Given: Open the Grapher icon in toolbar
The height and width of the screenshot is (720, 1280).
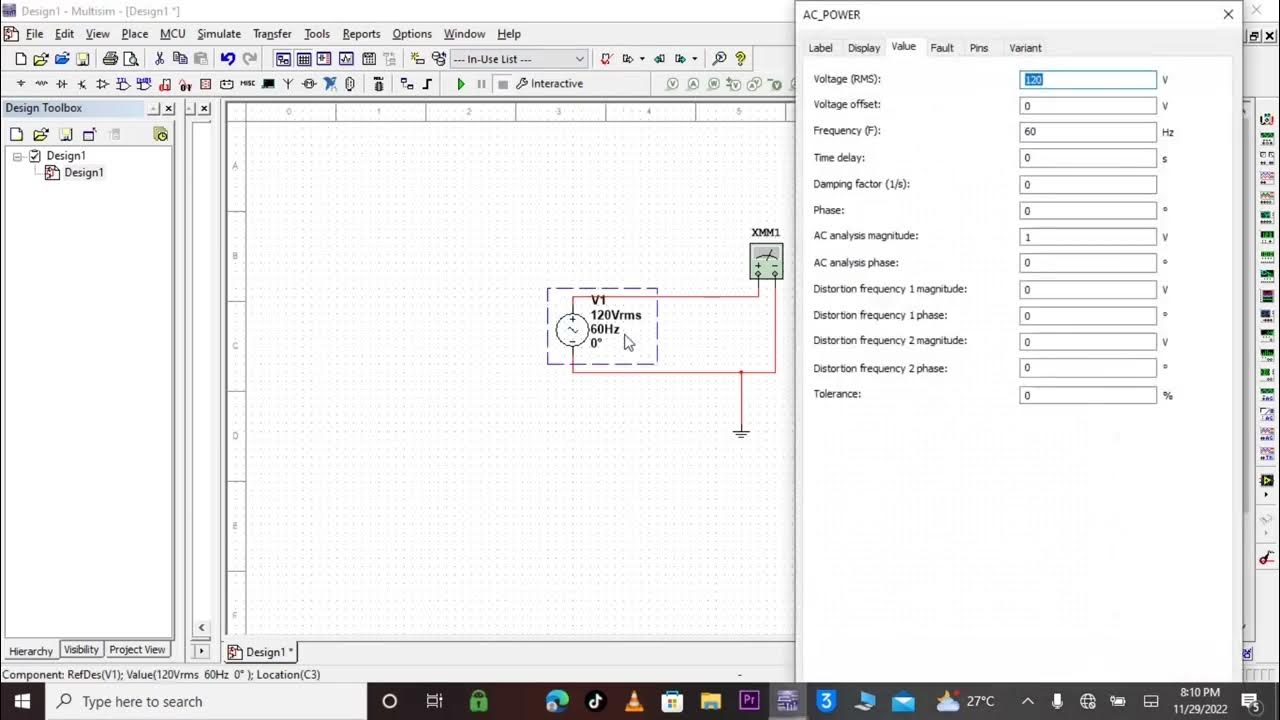Looking at the screenshot, I should [x=346, y=59].
